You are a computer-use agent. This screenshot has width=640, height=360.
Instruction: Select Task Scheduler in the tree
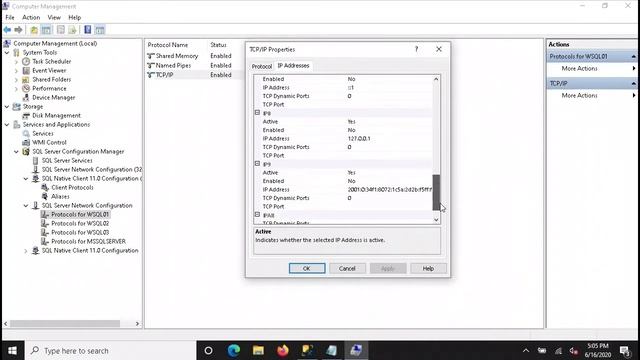[51, 61]
